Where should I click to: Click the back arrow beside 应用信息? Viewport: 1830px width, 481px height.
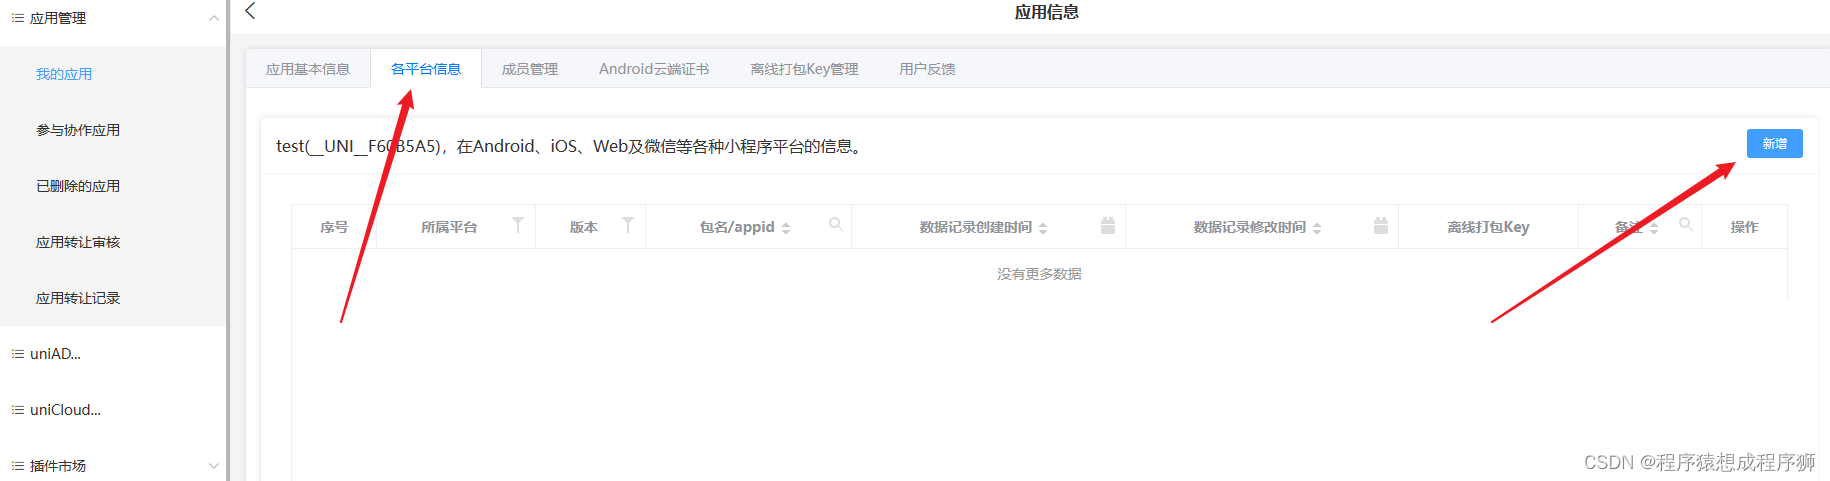coord(250,11)
